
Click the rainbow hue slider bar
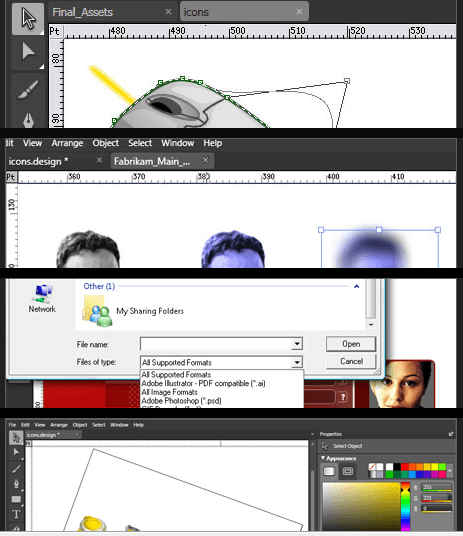click(405, 506)
